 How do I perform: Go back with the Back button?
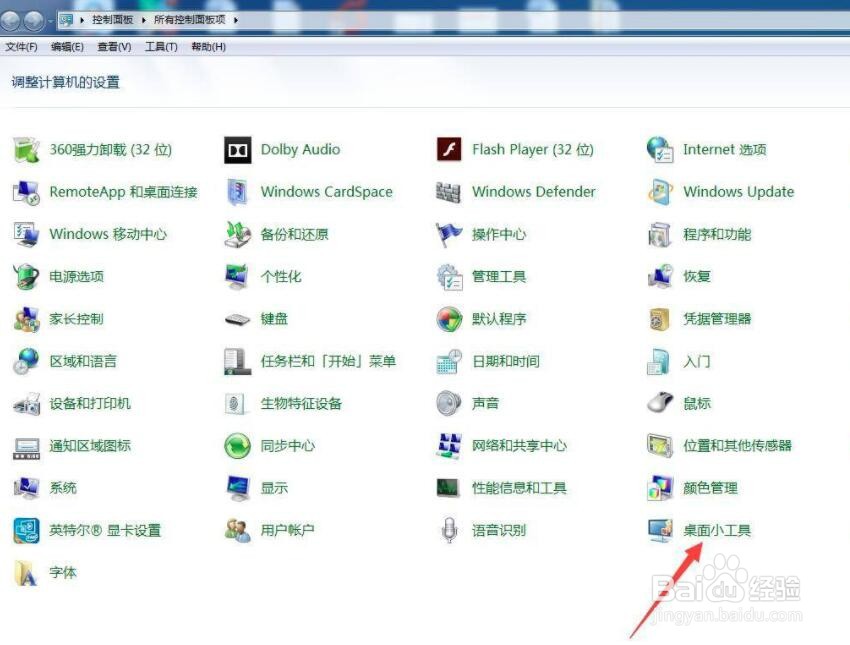pyautogui.click(x=10, y=21)
